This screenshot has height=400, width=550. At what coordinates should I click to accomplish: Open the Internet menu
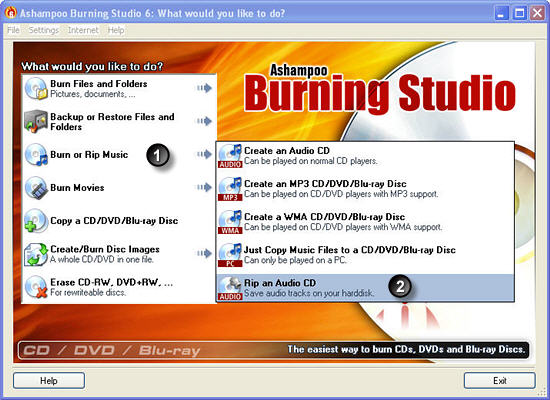[83, 30]
